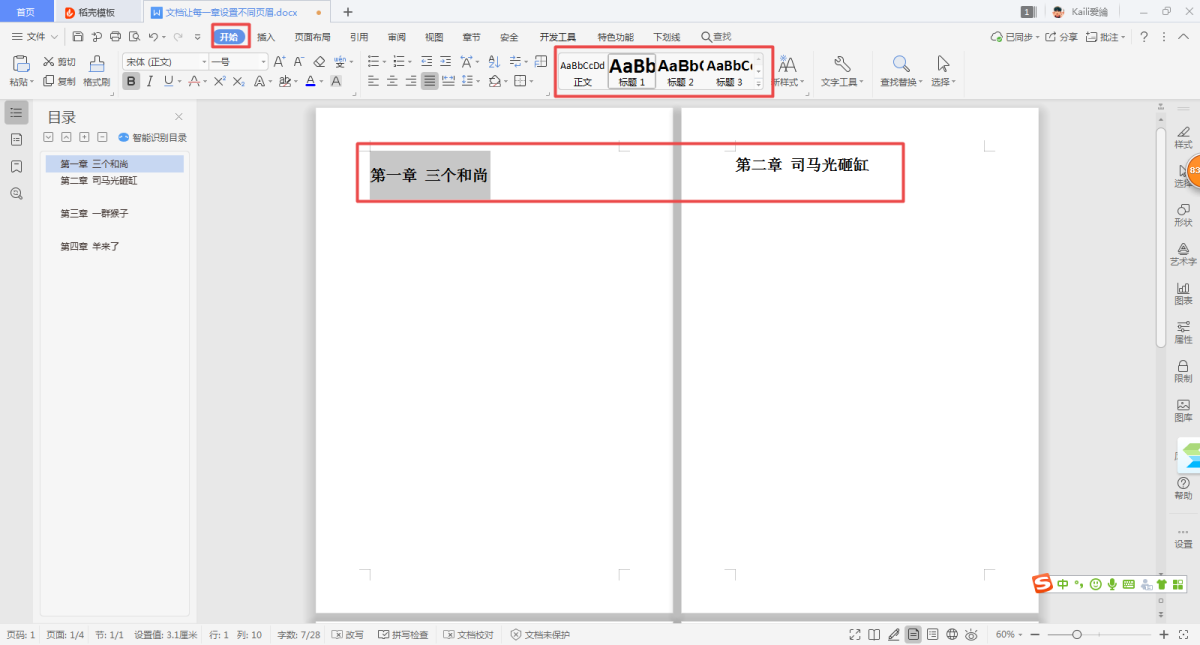Open the zoom percentage 60% dropdown
This screenshot has width=1200, height=645.
click(1010, 635)
